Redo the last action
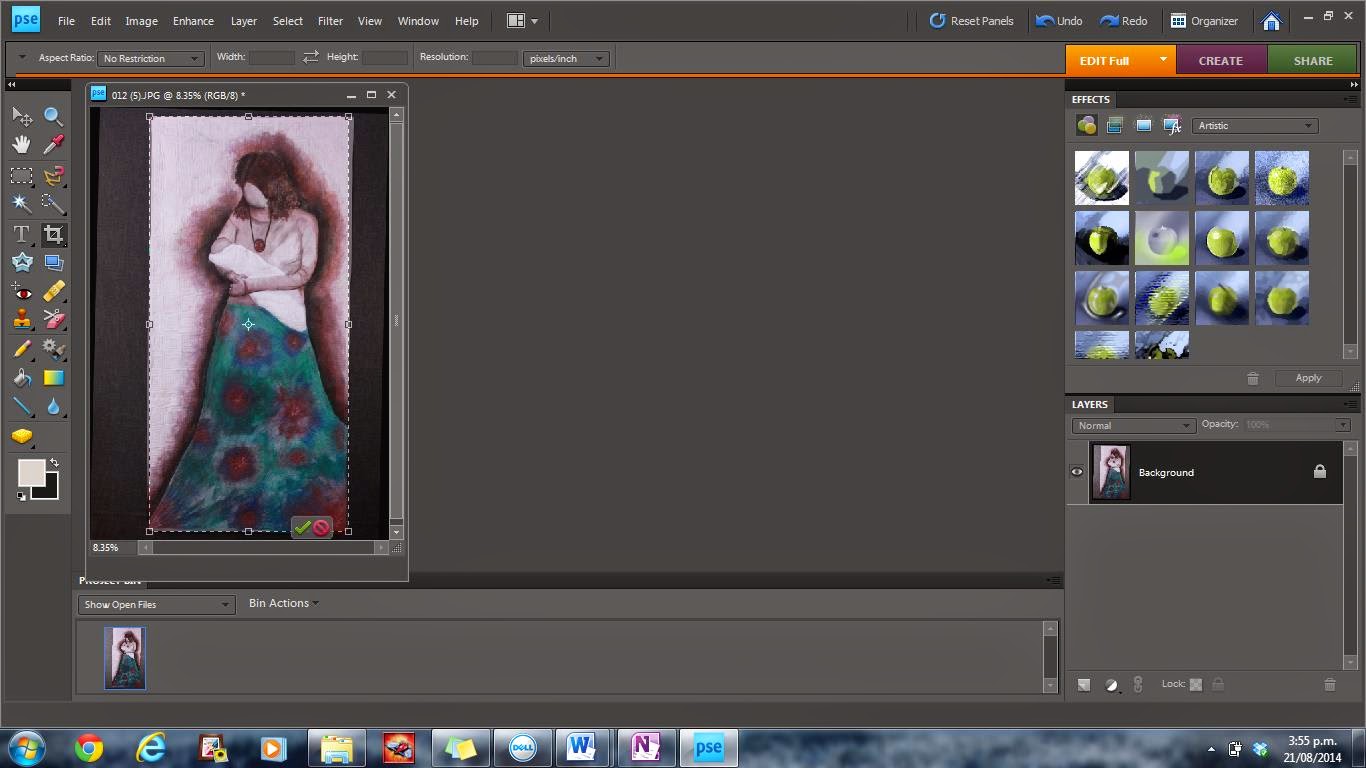The height and width of the screenshot is (768, 1366). tap(1124, 20)
